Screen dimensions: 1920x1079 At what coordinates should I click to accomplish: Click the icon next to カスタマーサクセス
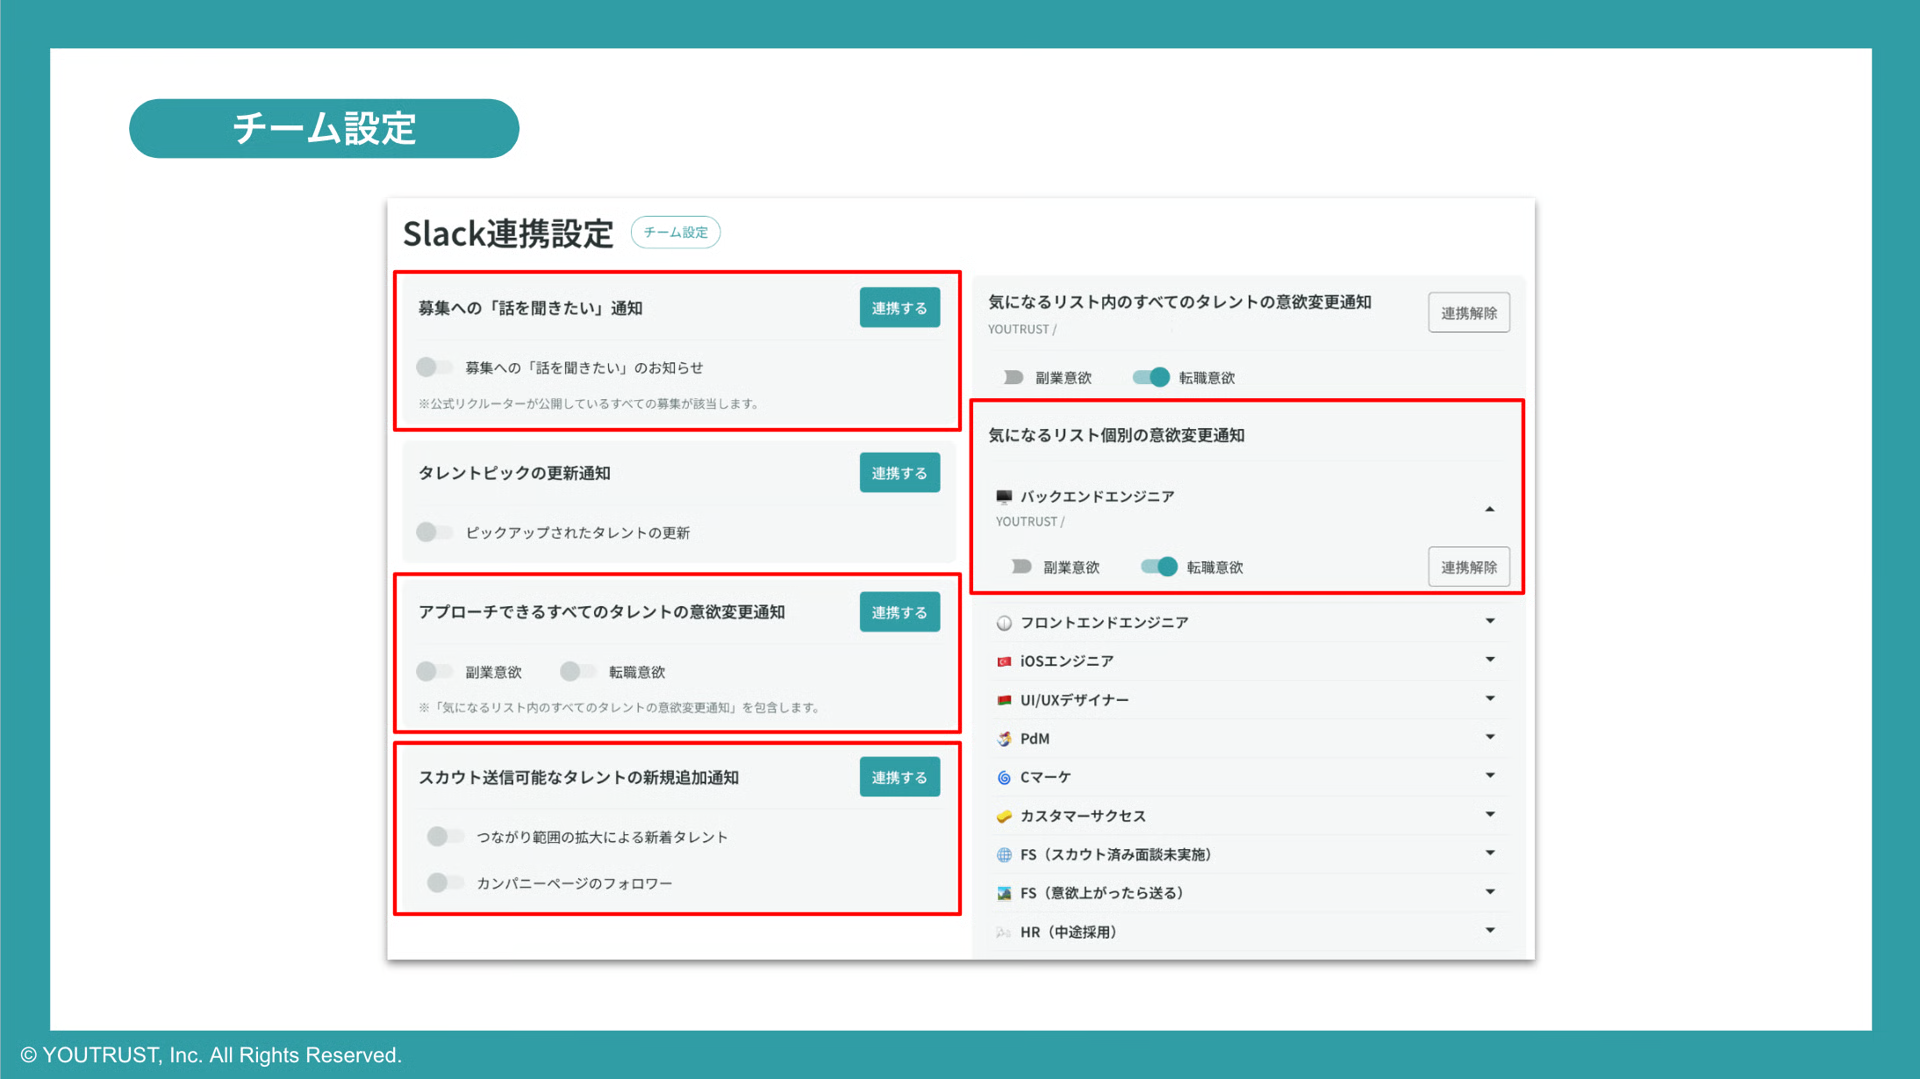tap(1003, 816)
